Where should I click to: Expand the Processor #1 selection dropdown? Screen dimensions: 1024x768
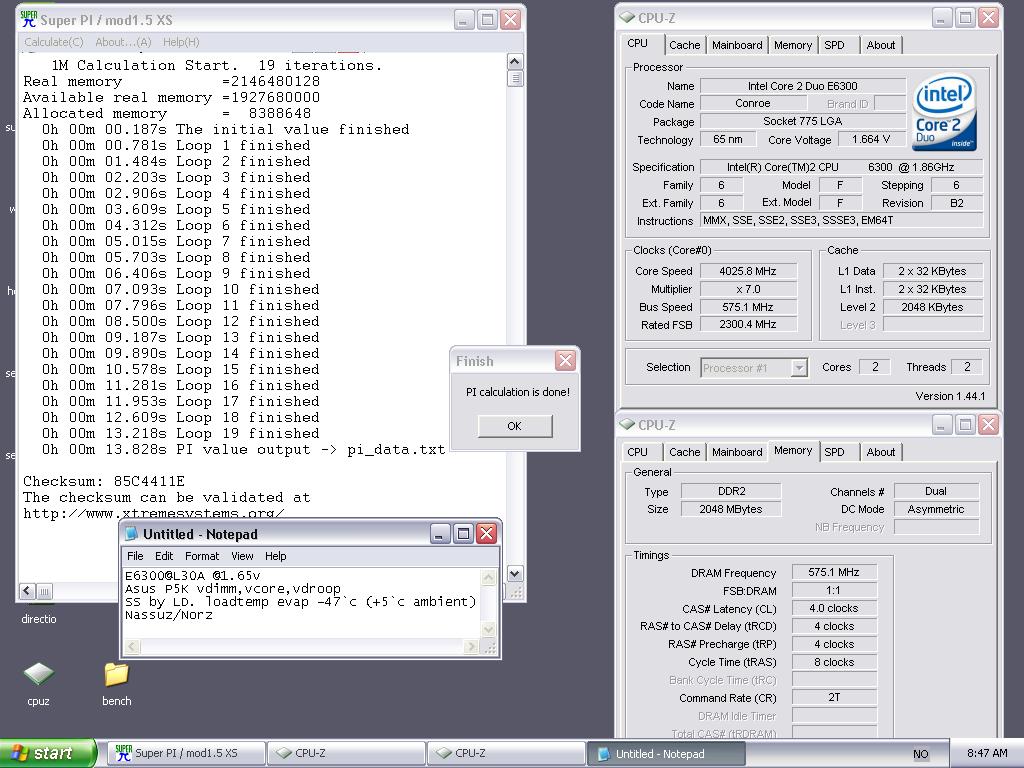pyautogui.click(x=799, y=368)
